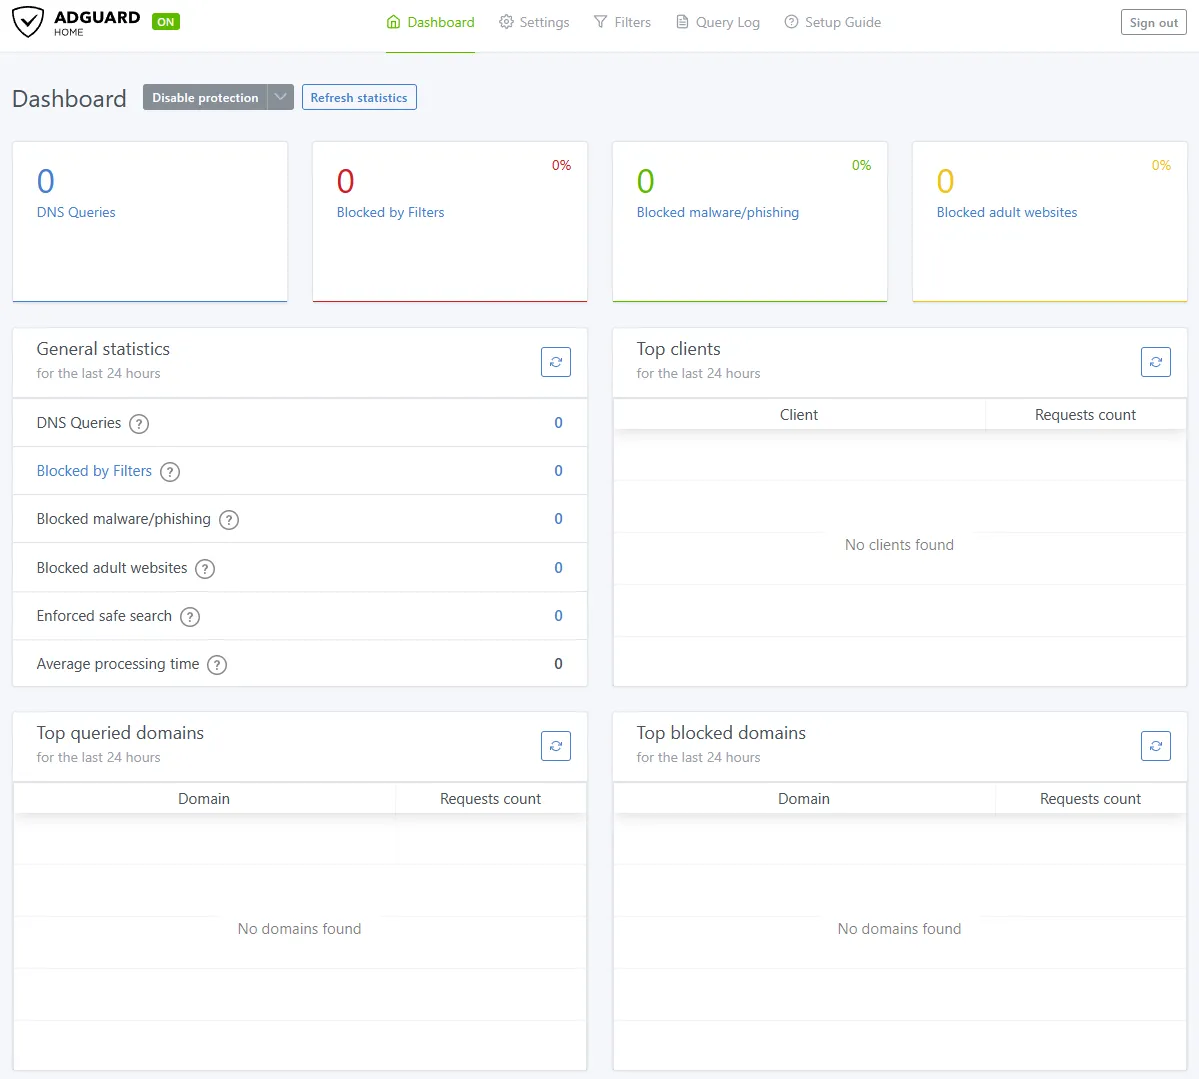Open help tooltip next to DNS Queries
The height and width of the screenshot is (1079, 1199).
pos(139,423)
